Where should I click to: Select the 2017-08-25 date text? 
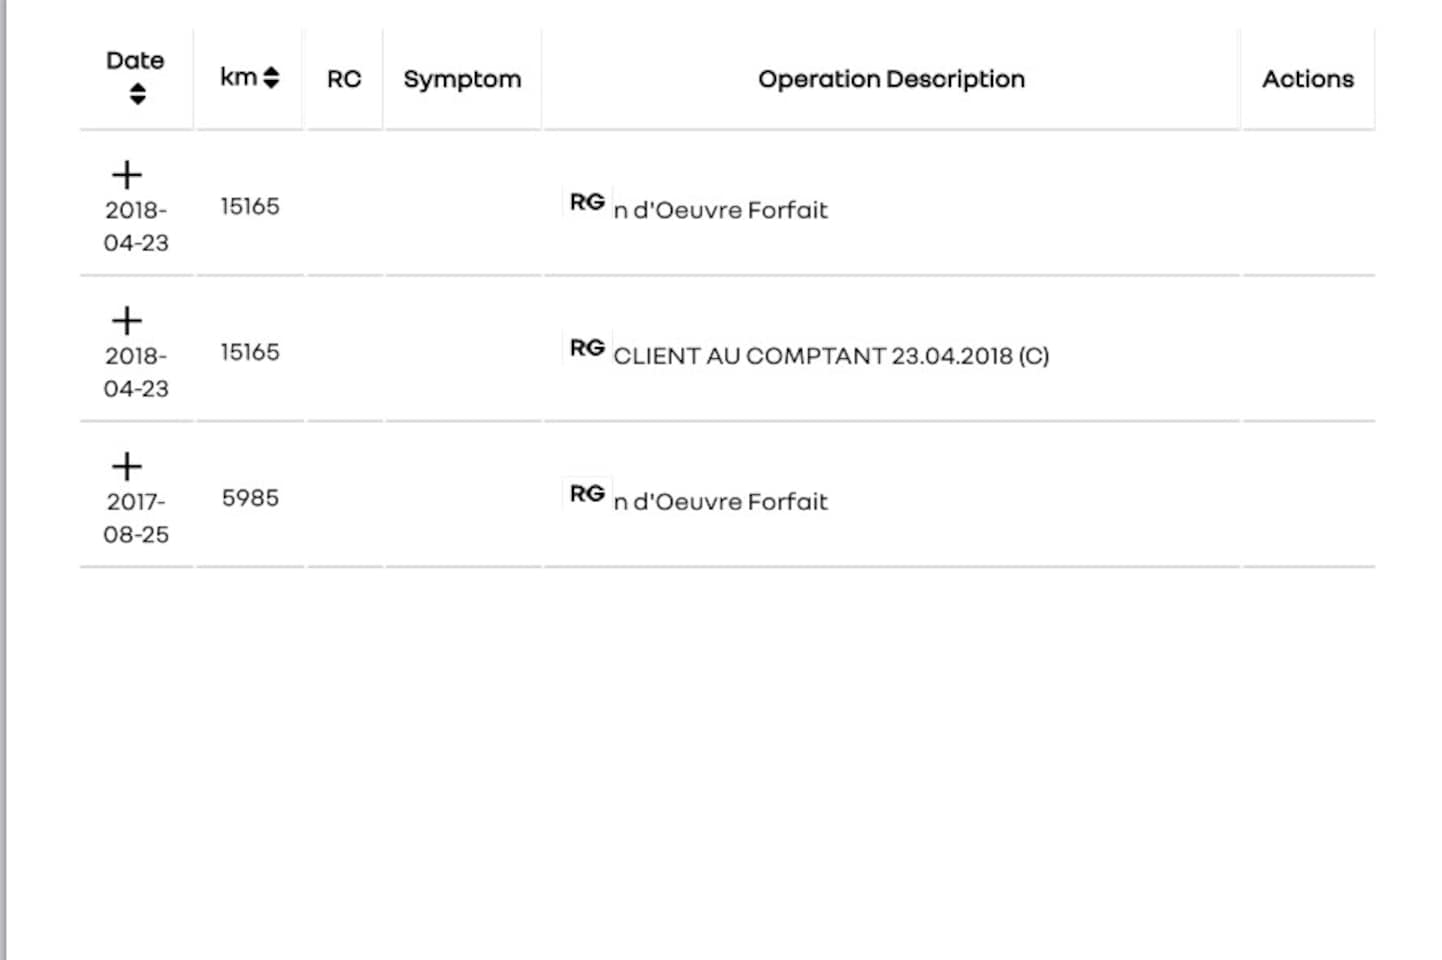(x=136, y=518)
